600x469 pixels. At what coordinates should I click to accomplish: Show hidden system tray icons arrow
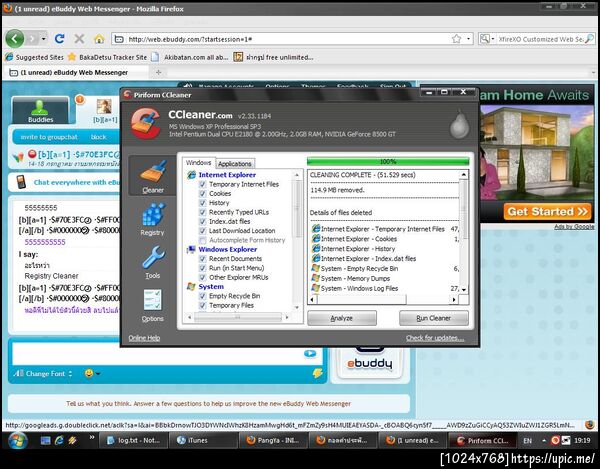coord(544,440)
